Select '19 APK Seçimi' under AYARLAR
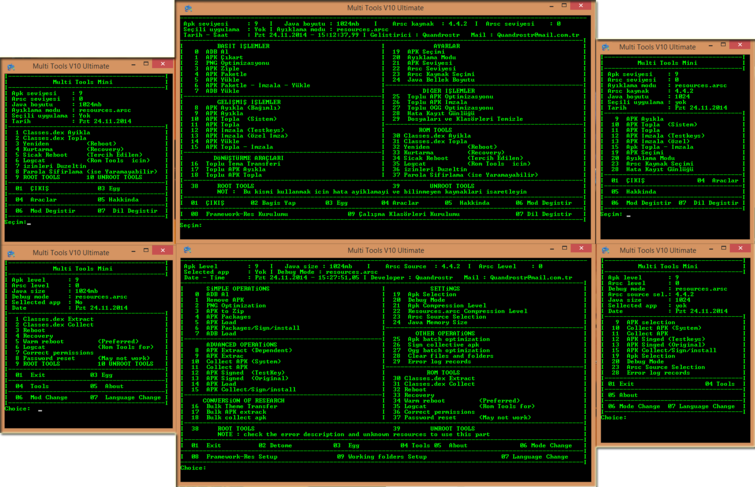Screen dimensions: 755x487 click(x=418, y=52)
